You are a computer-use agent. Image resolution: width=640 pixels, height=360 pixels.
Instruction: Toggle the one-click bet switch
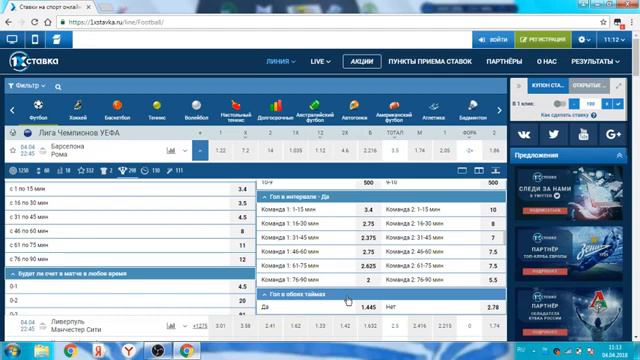[559, 104]
